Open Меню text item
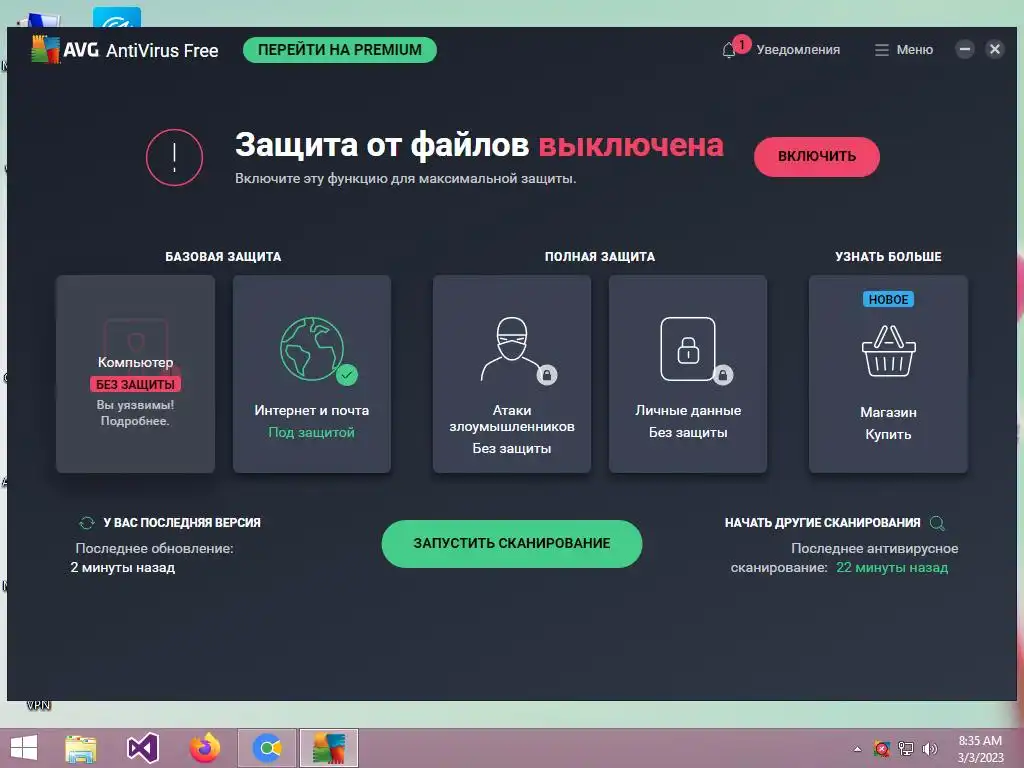This screenshot has height=768, width=1024. coord(914,50)
